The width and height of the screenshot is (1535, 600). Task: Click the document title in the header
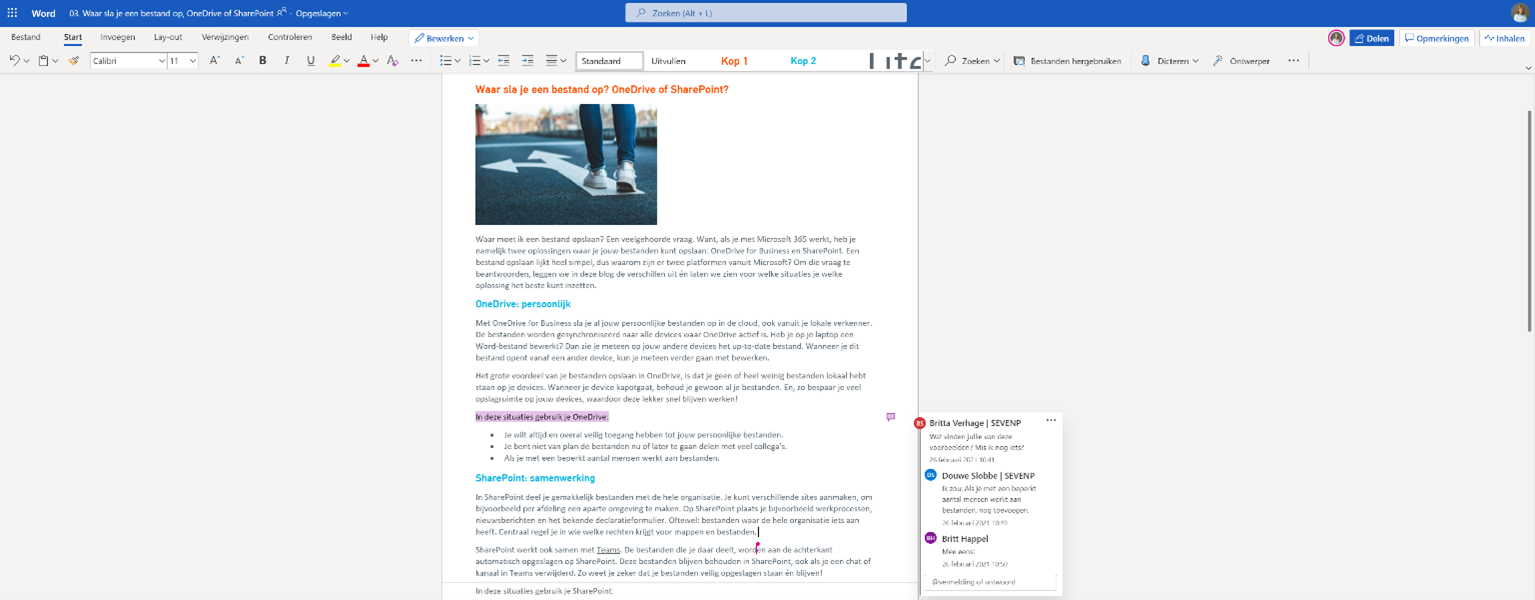(172, 13)
